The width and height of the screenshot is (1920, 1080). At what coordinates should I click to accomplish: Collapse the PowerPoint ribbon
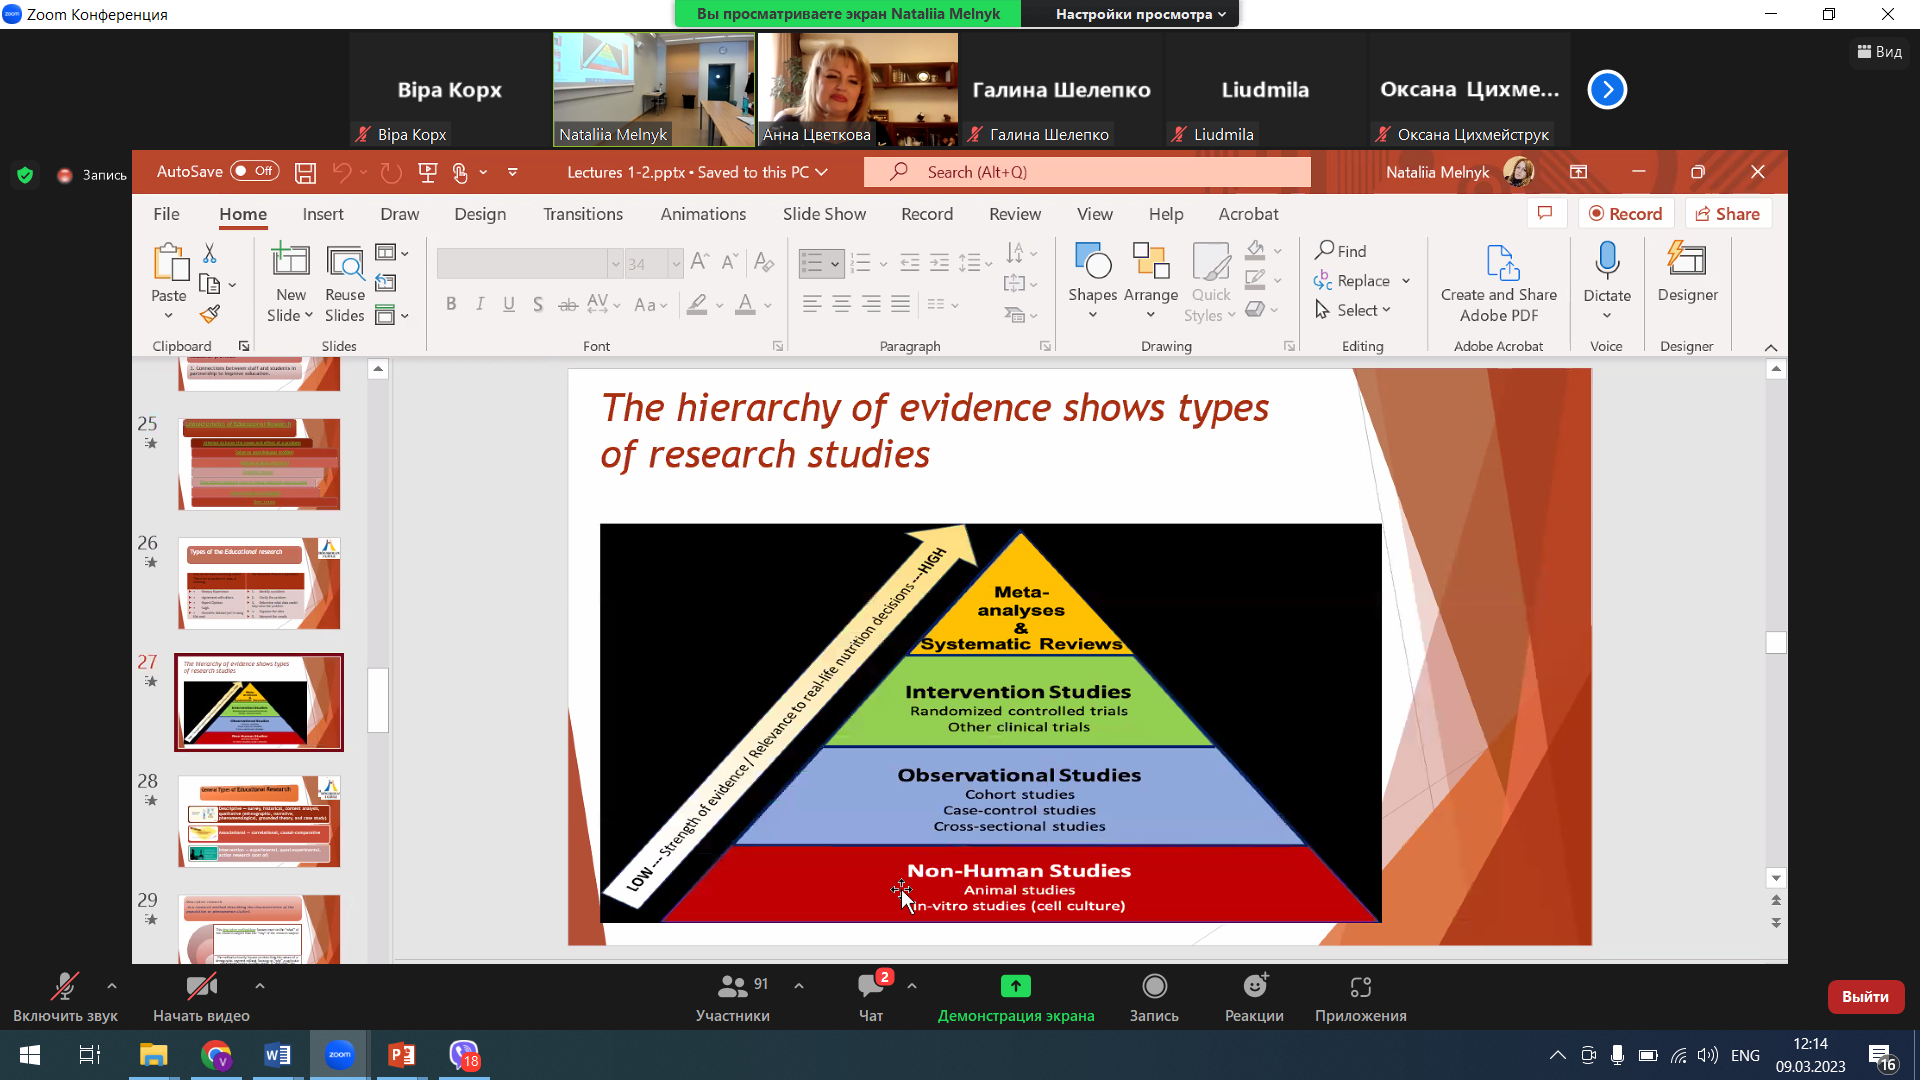click(1771, 347)
